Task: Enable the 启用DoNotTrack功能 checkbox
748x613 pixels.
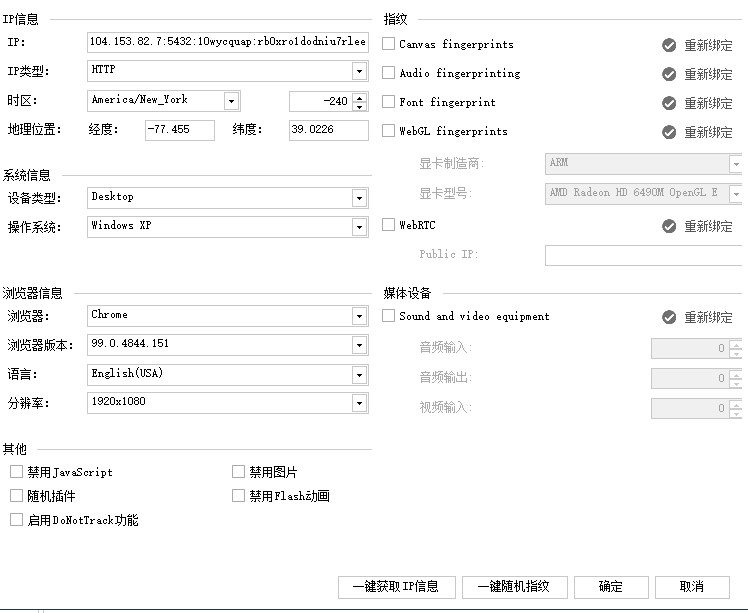Action: (16, 519)
